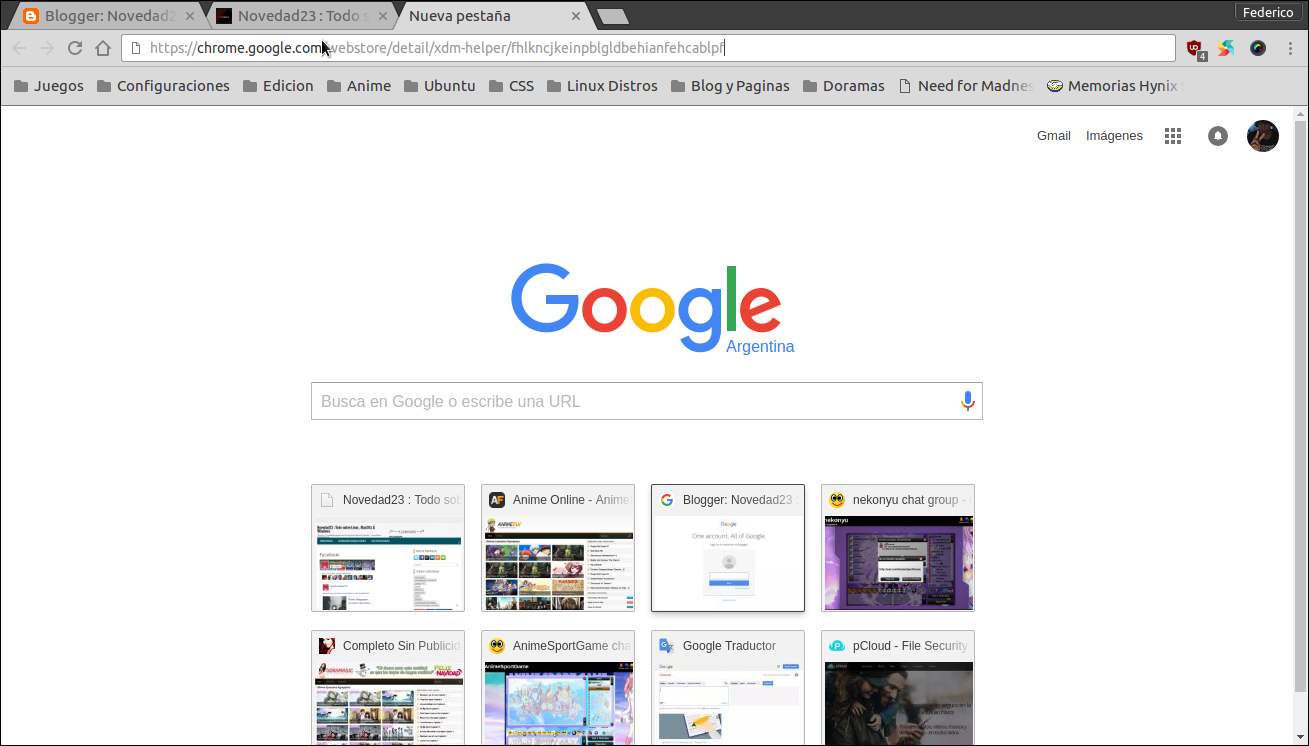Open the nekonyu chat group thumbnail
Viewport: 1309px width, 746px height.
pyautogui.click(x=898, y=548)
